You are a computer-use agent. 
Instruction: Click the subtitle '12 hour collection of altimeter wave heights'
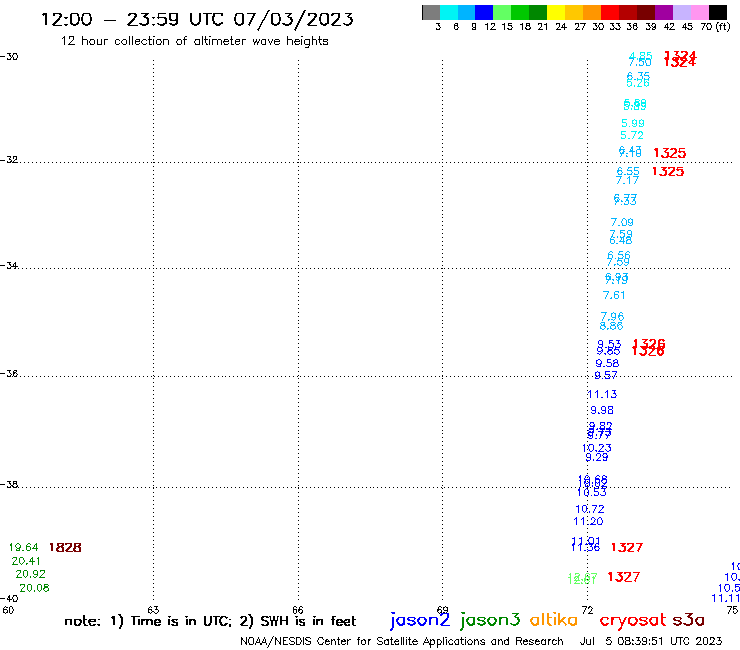coord(194,41)
